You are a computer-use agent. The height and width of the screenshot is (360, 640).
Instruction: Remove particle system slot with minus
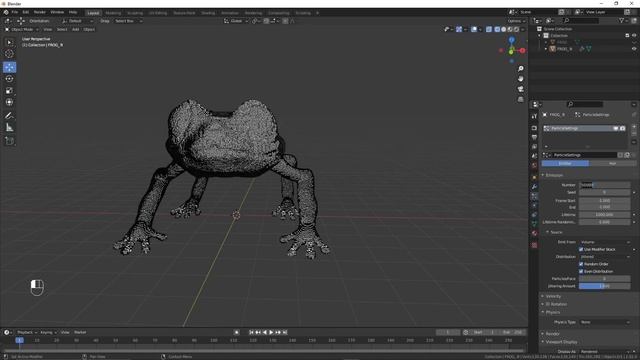[x=634, y=134]
